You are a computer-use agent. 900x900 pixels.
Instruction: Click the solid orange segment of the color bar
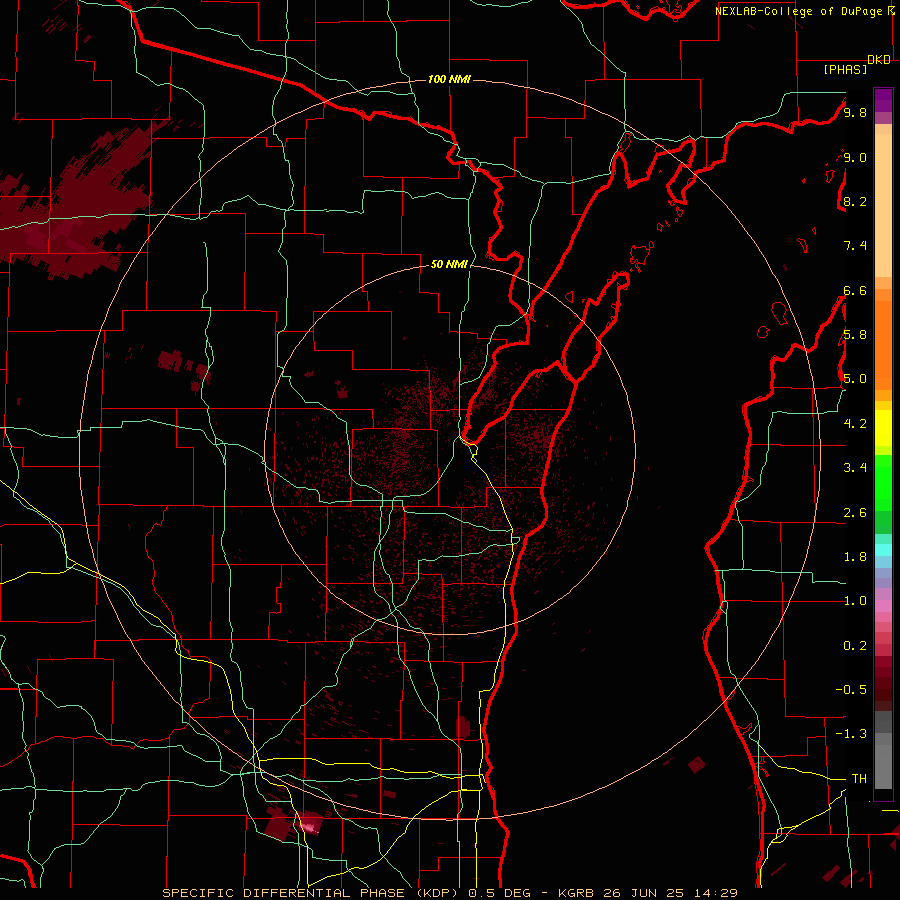click(883, 346)
